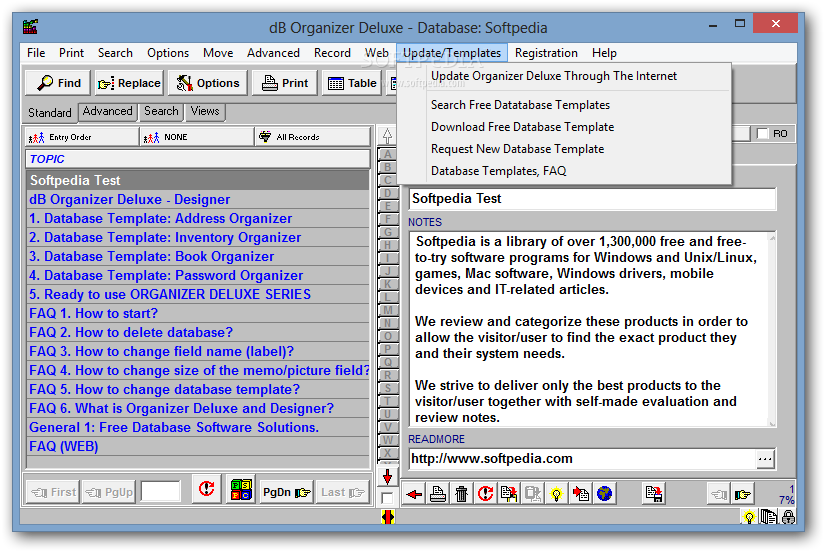Viewport: 825px width, 552px height.
Task: Click the red and yellow panel splitter icon
Action: 388,517
